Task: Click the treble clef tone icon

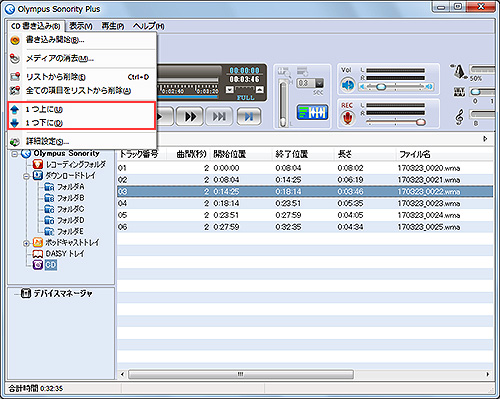Action: click(x=460, y=117)
